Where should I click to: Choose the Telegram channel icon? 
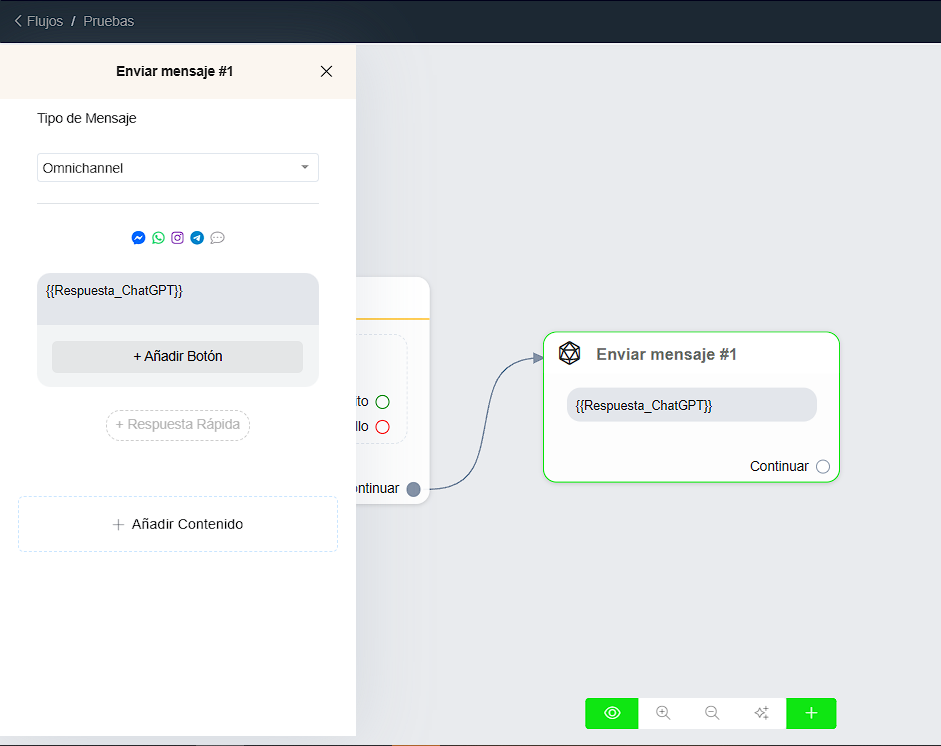[197, 238]
